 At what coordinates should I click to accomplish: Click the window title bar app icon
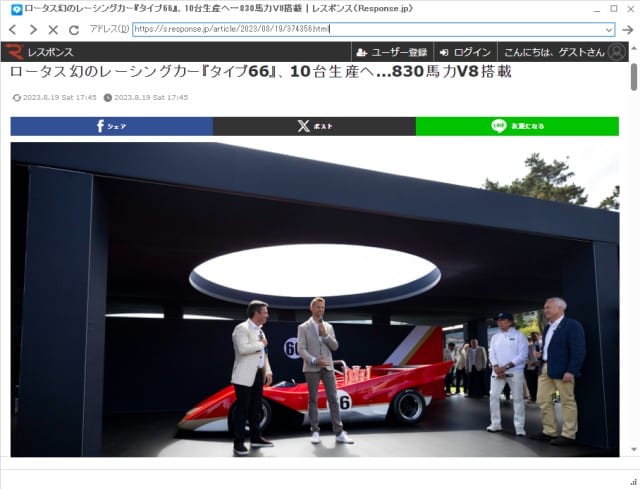[16, 9]
